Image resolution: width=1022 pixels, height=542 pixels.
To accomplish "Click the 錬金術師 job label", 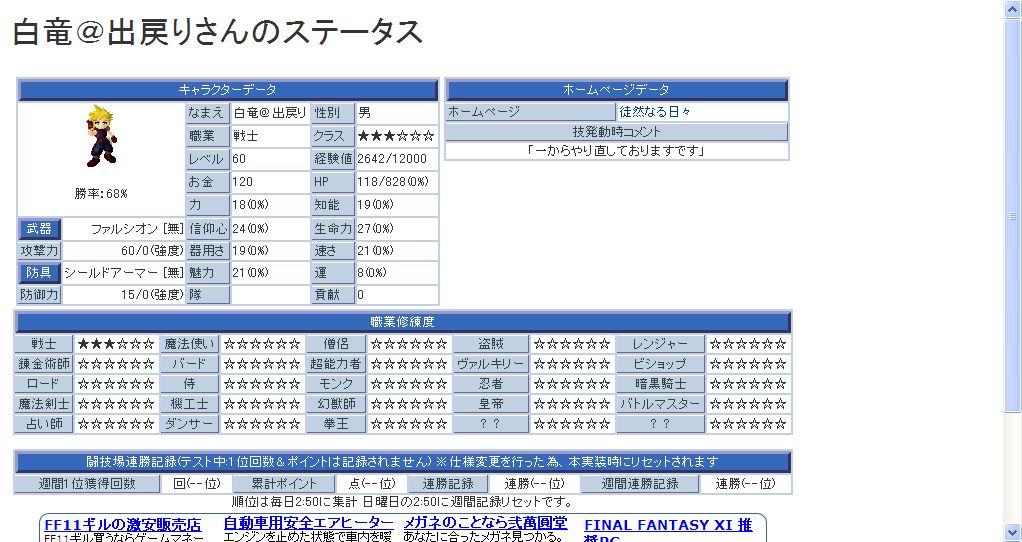I will pos(44,364).
